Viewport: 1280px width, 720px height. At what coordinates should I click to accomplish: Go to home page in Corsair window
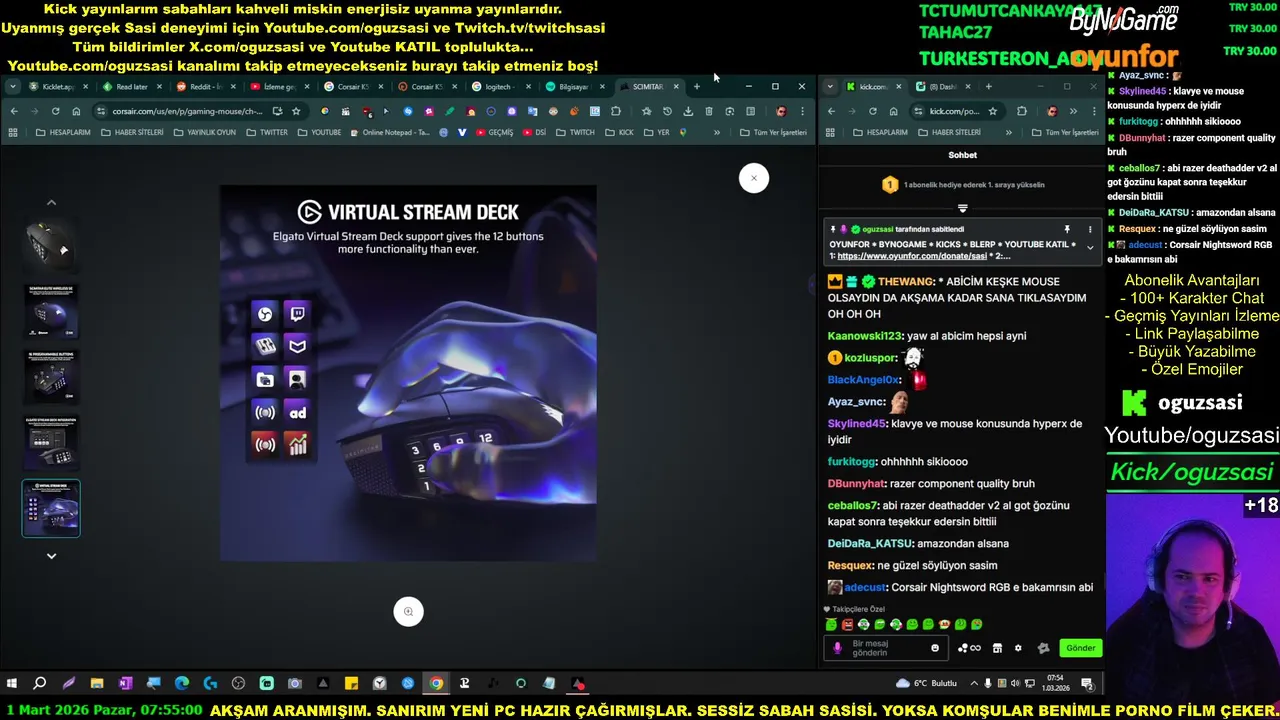76,111
